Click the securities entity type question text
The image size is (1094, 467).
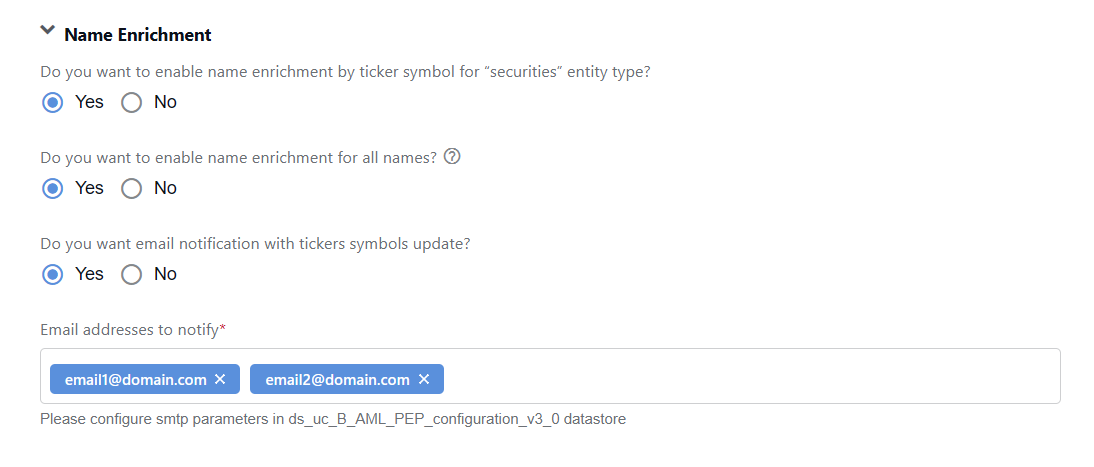[345, 72]
